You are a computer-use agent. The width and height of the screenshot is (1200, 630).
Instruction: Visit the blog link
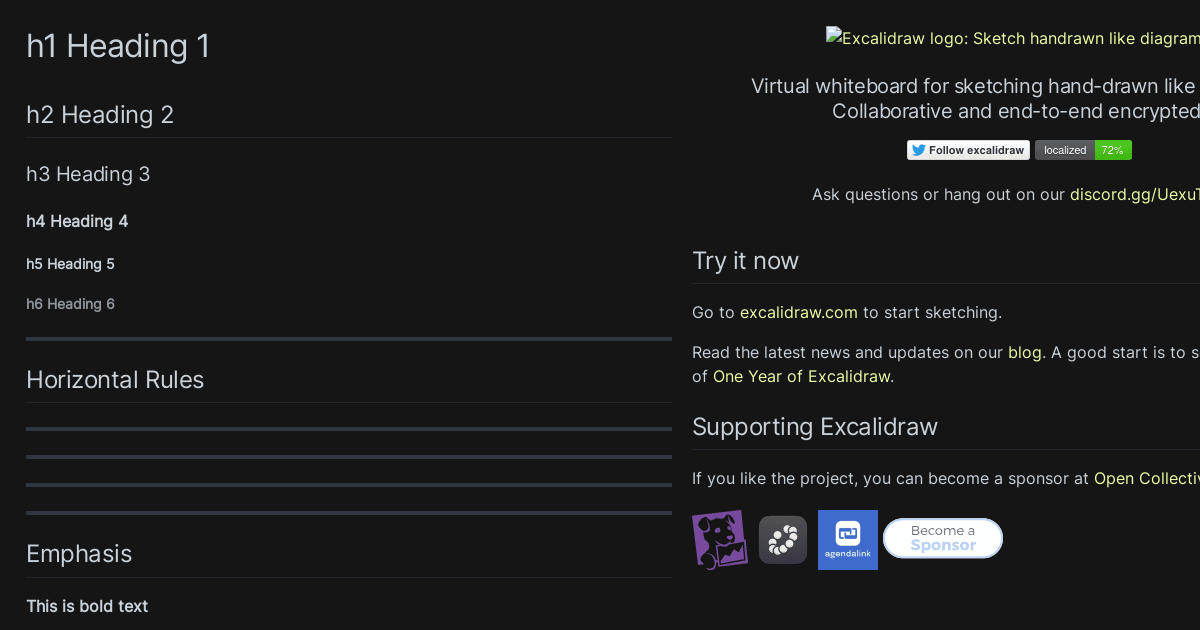click(x=1025, y=352)
